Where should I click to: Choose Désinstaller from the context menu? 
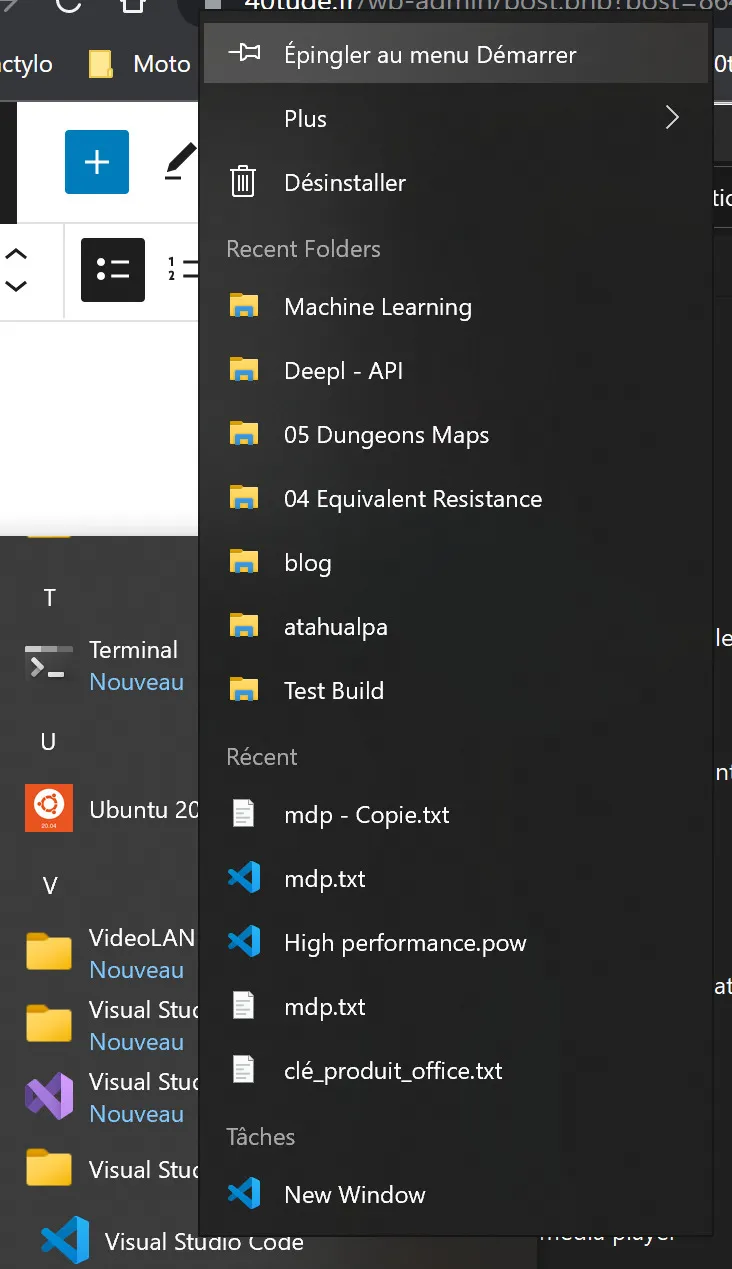(x=456, y=182)
